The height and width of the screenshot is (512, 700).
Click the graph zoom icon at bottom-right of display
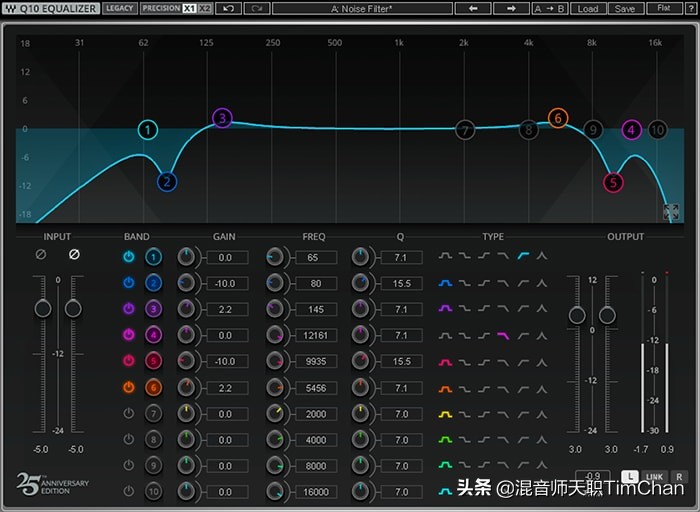click(x=671, y=212)
